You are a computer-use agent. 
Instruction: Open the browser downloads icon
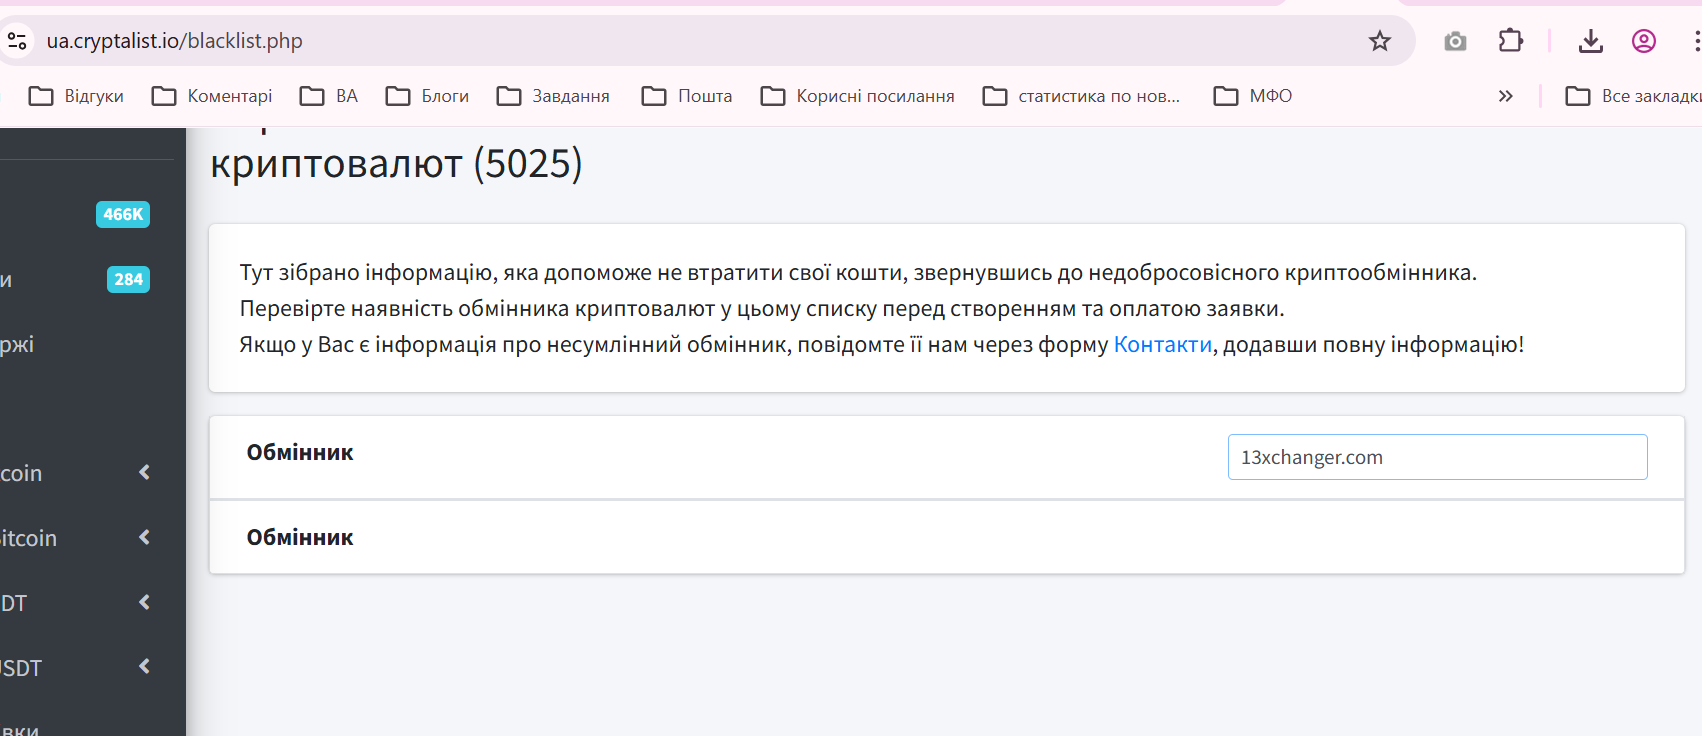click(1590, 41)
